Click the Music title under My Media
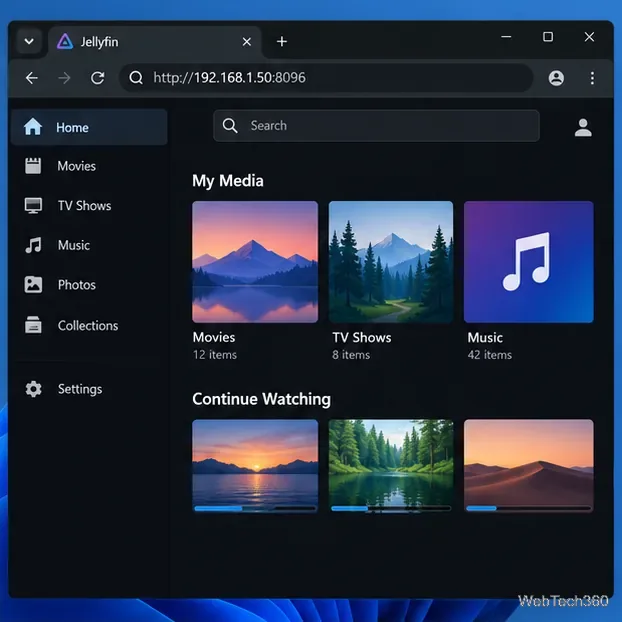This screenshot has width=622, height=622. tap(485, 338)
